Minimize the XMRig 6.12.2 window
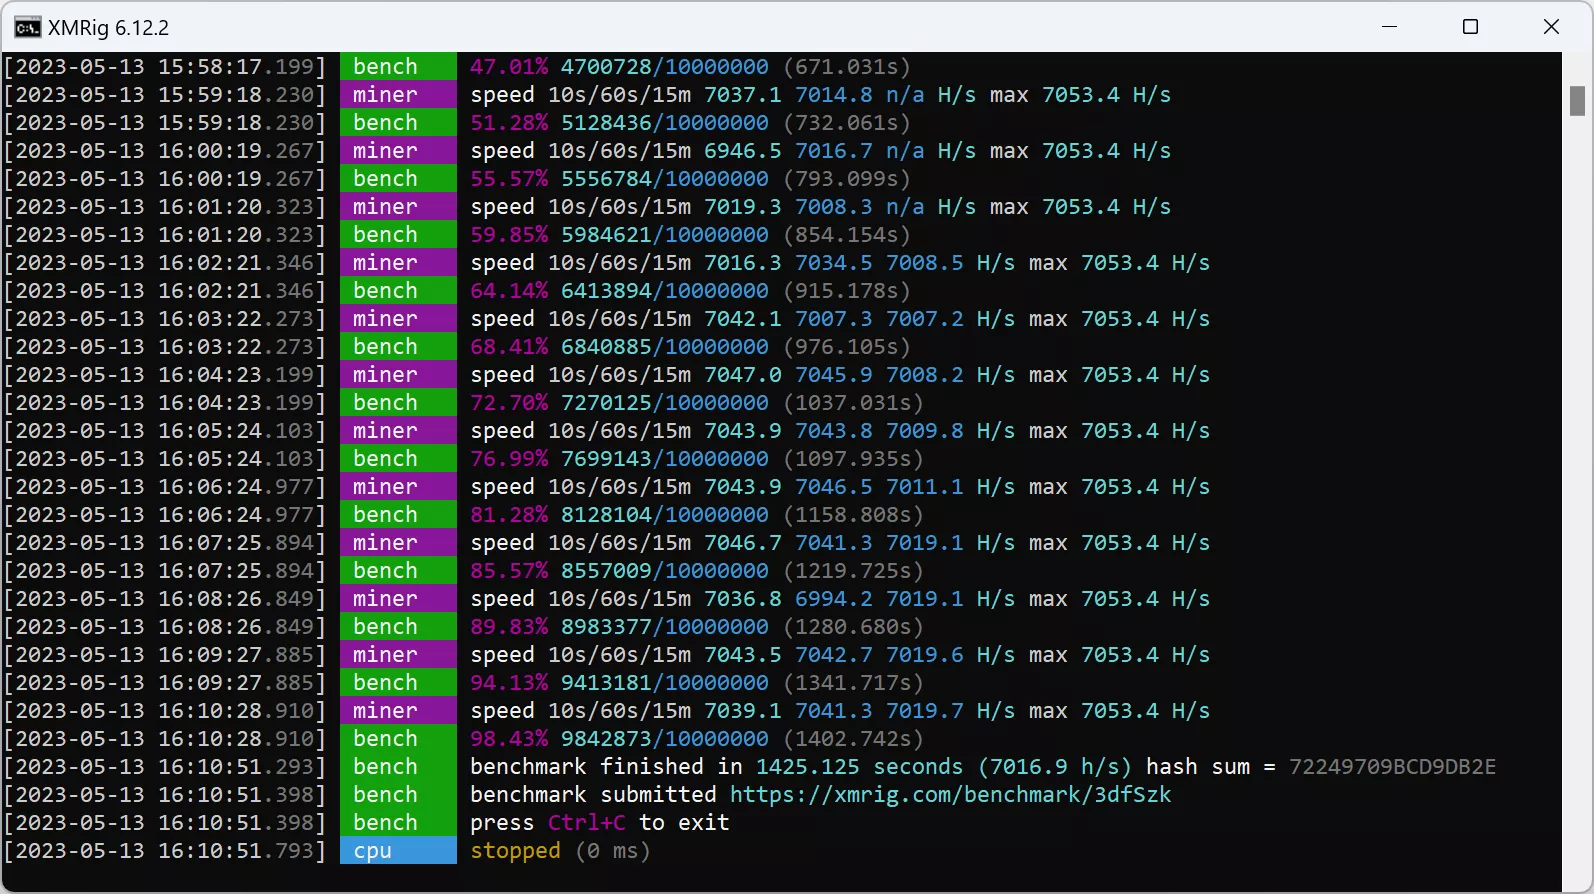 pos(1389,27)
